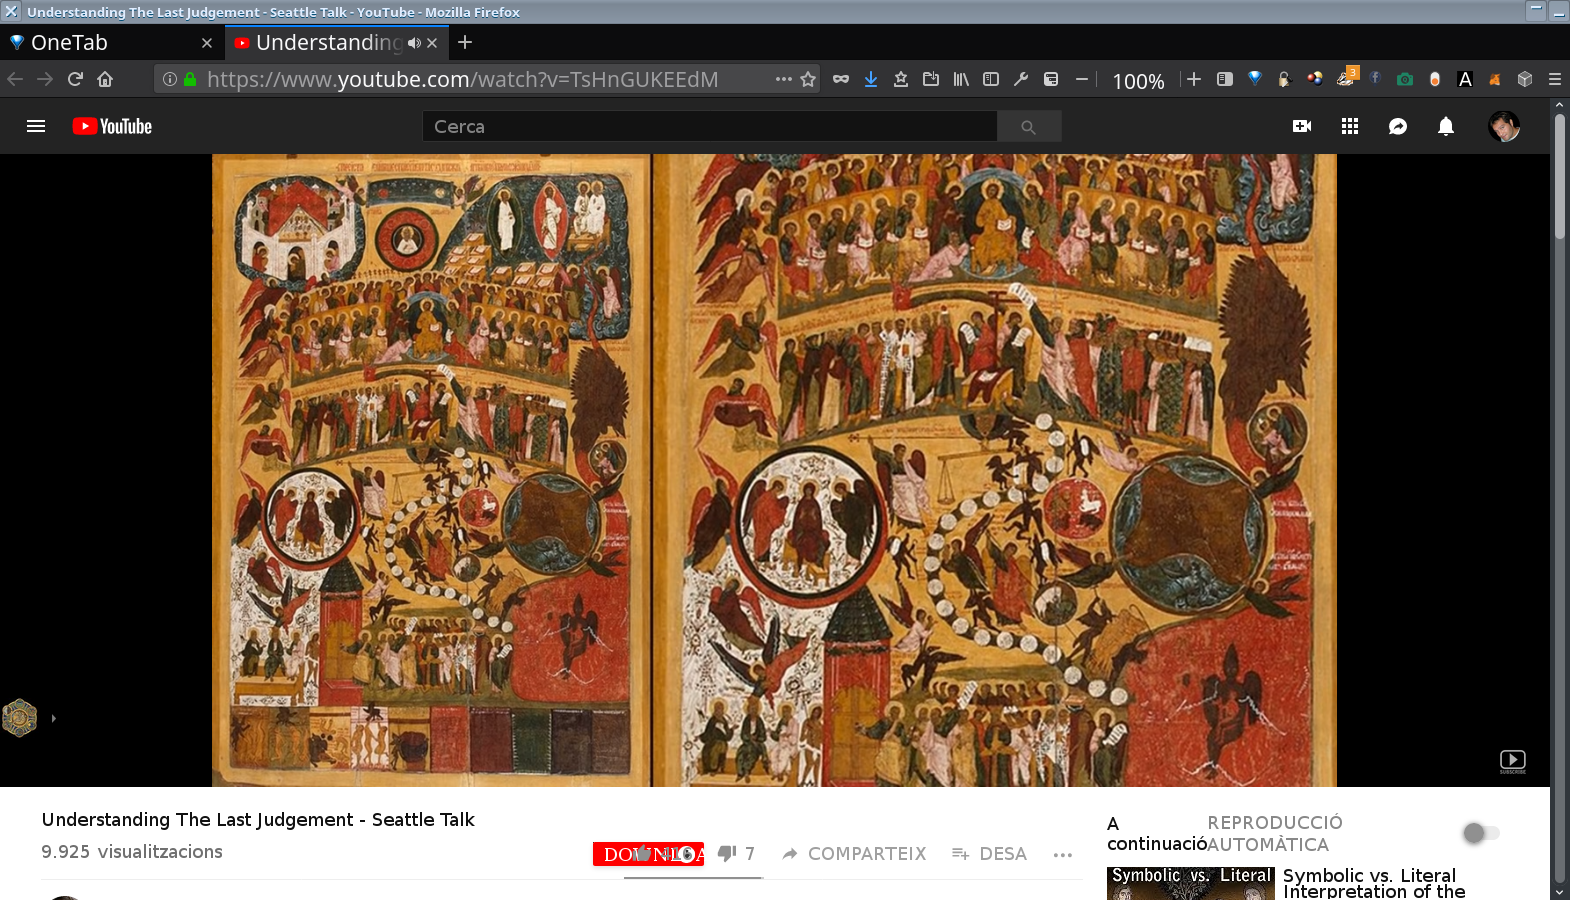Show site information icon
1570x900 pixels.
[x=170, y=79]
